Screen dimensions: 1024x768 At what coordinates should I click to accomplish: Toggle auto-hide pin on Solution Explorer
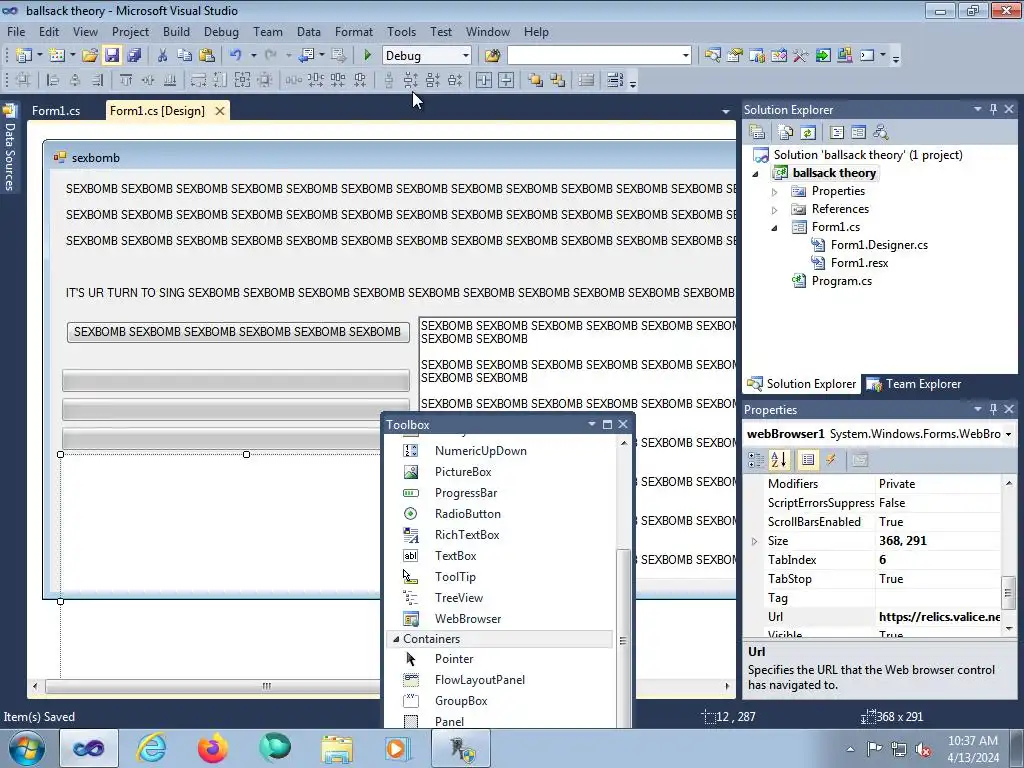point(993,110)
